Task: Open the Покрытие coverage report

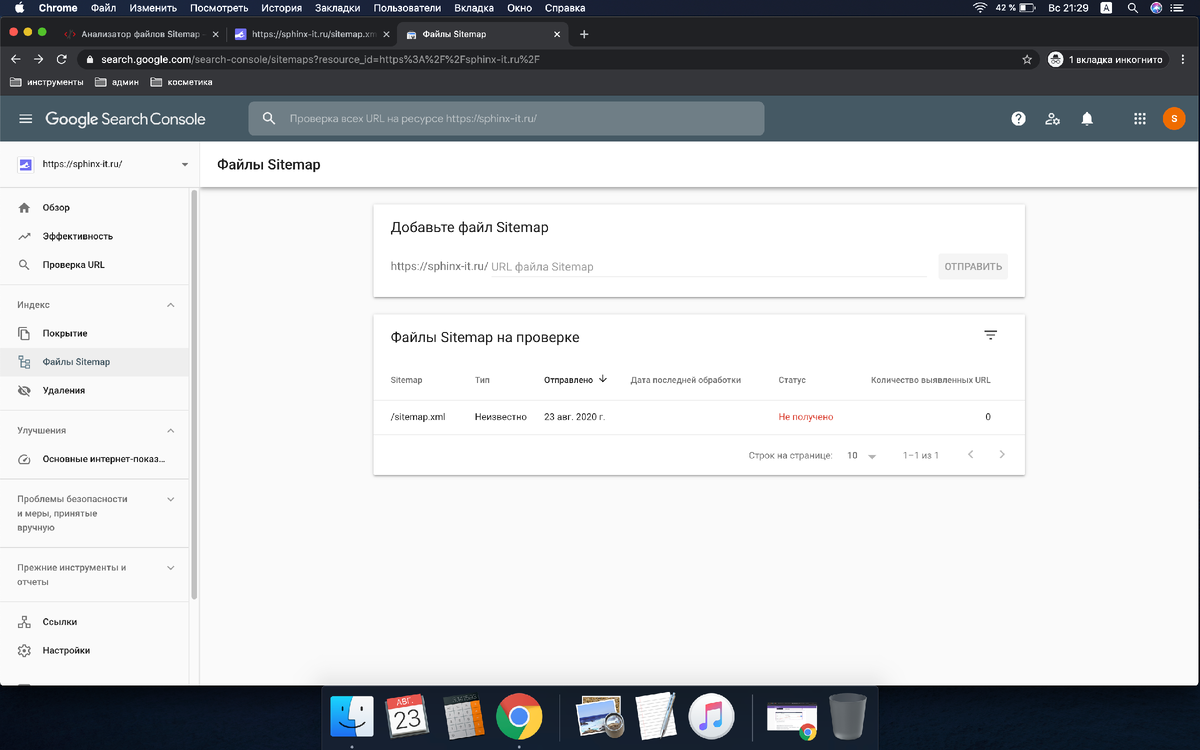Action: 70,333
